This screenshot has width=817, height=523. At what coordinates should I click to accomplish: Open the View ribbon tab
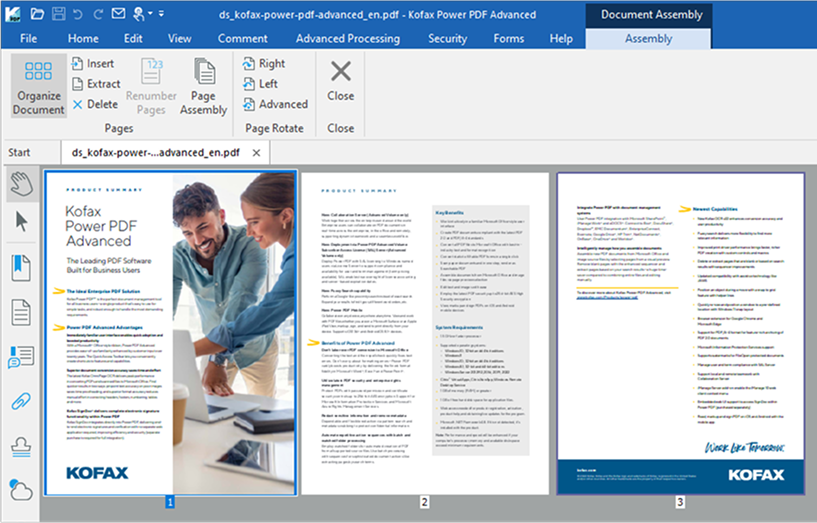point(179,39)
